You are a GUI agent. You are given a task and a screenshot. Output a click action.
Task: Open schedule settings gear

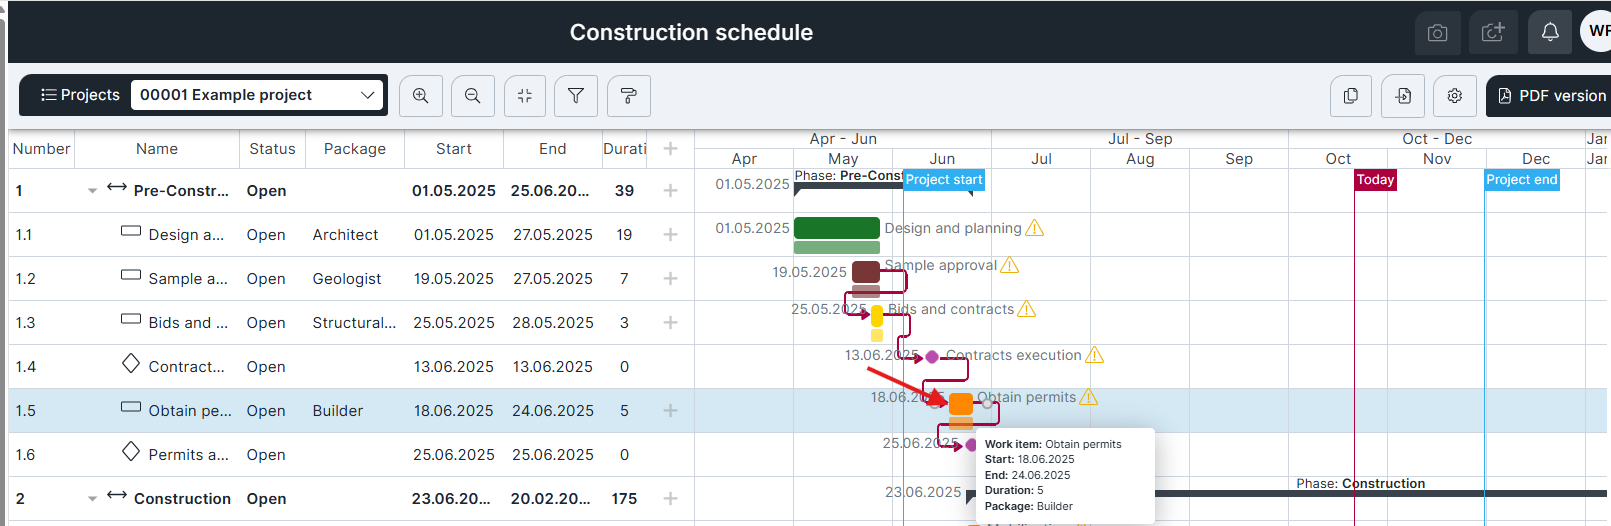1455,96
